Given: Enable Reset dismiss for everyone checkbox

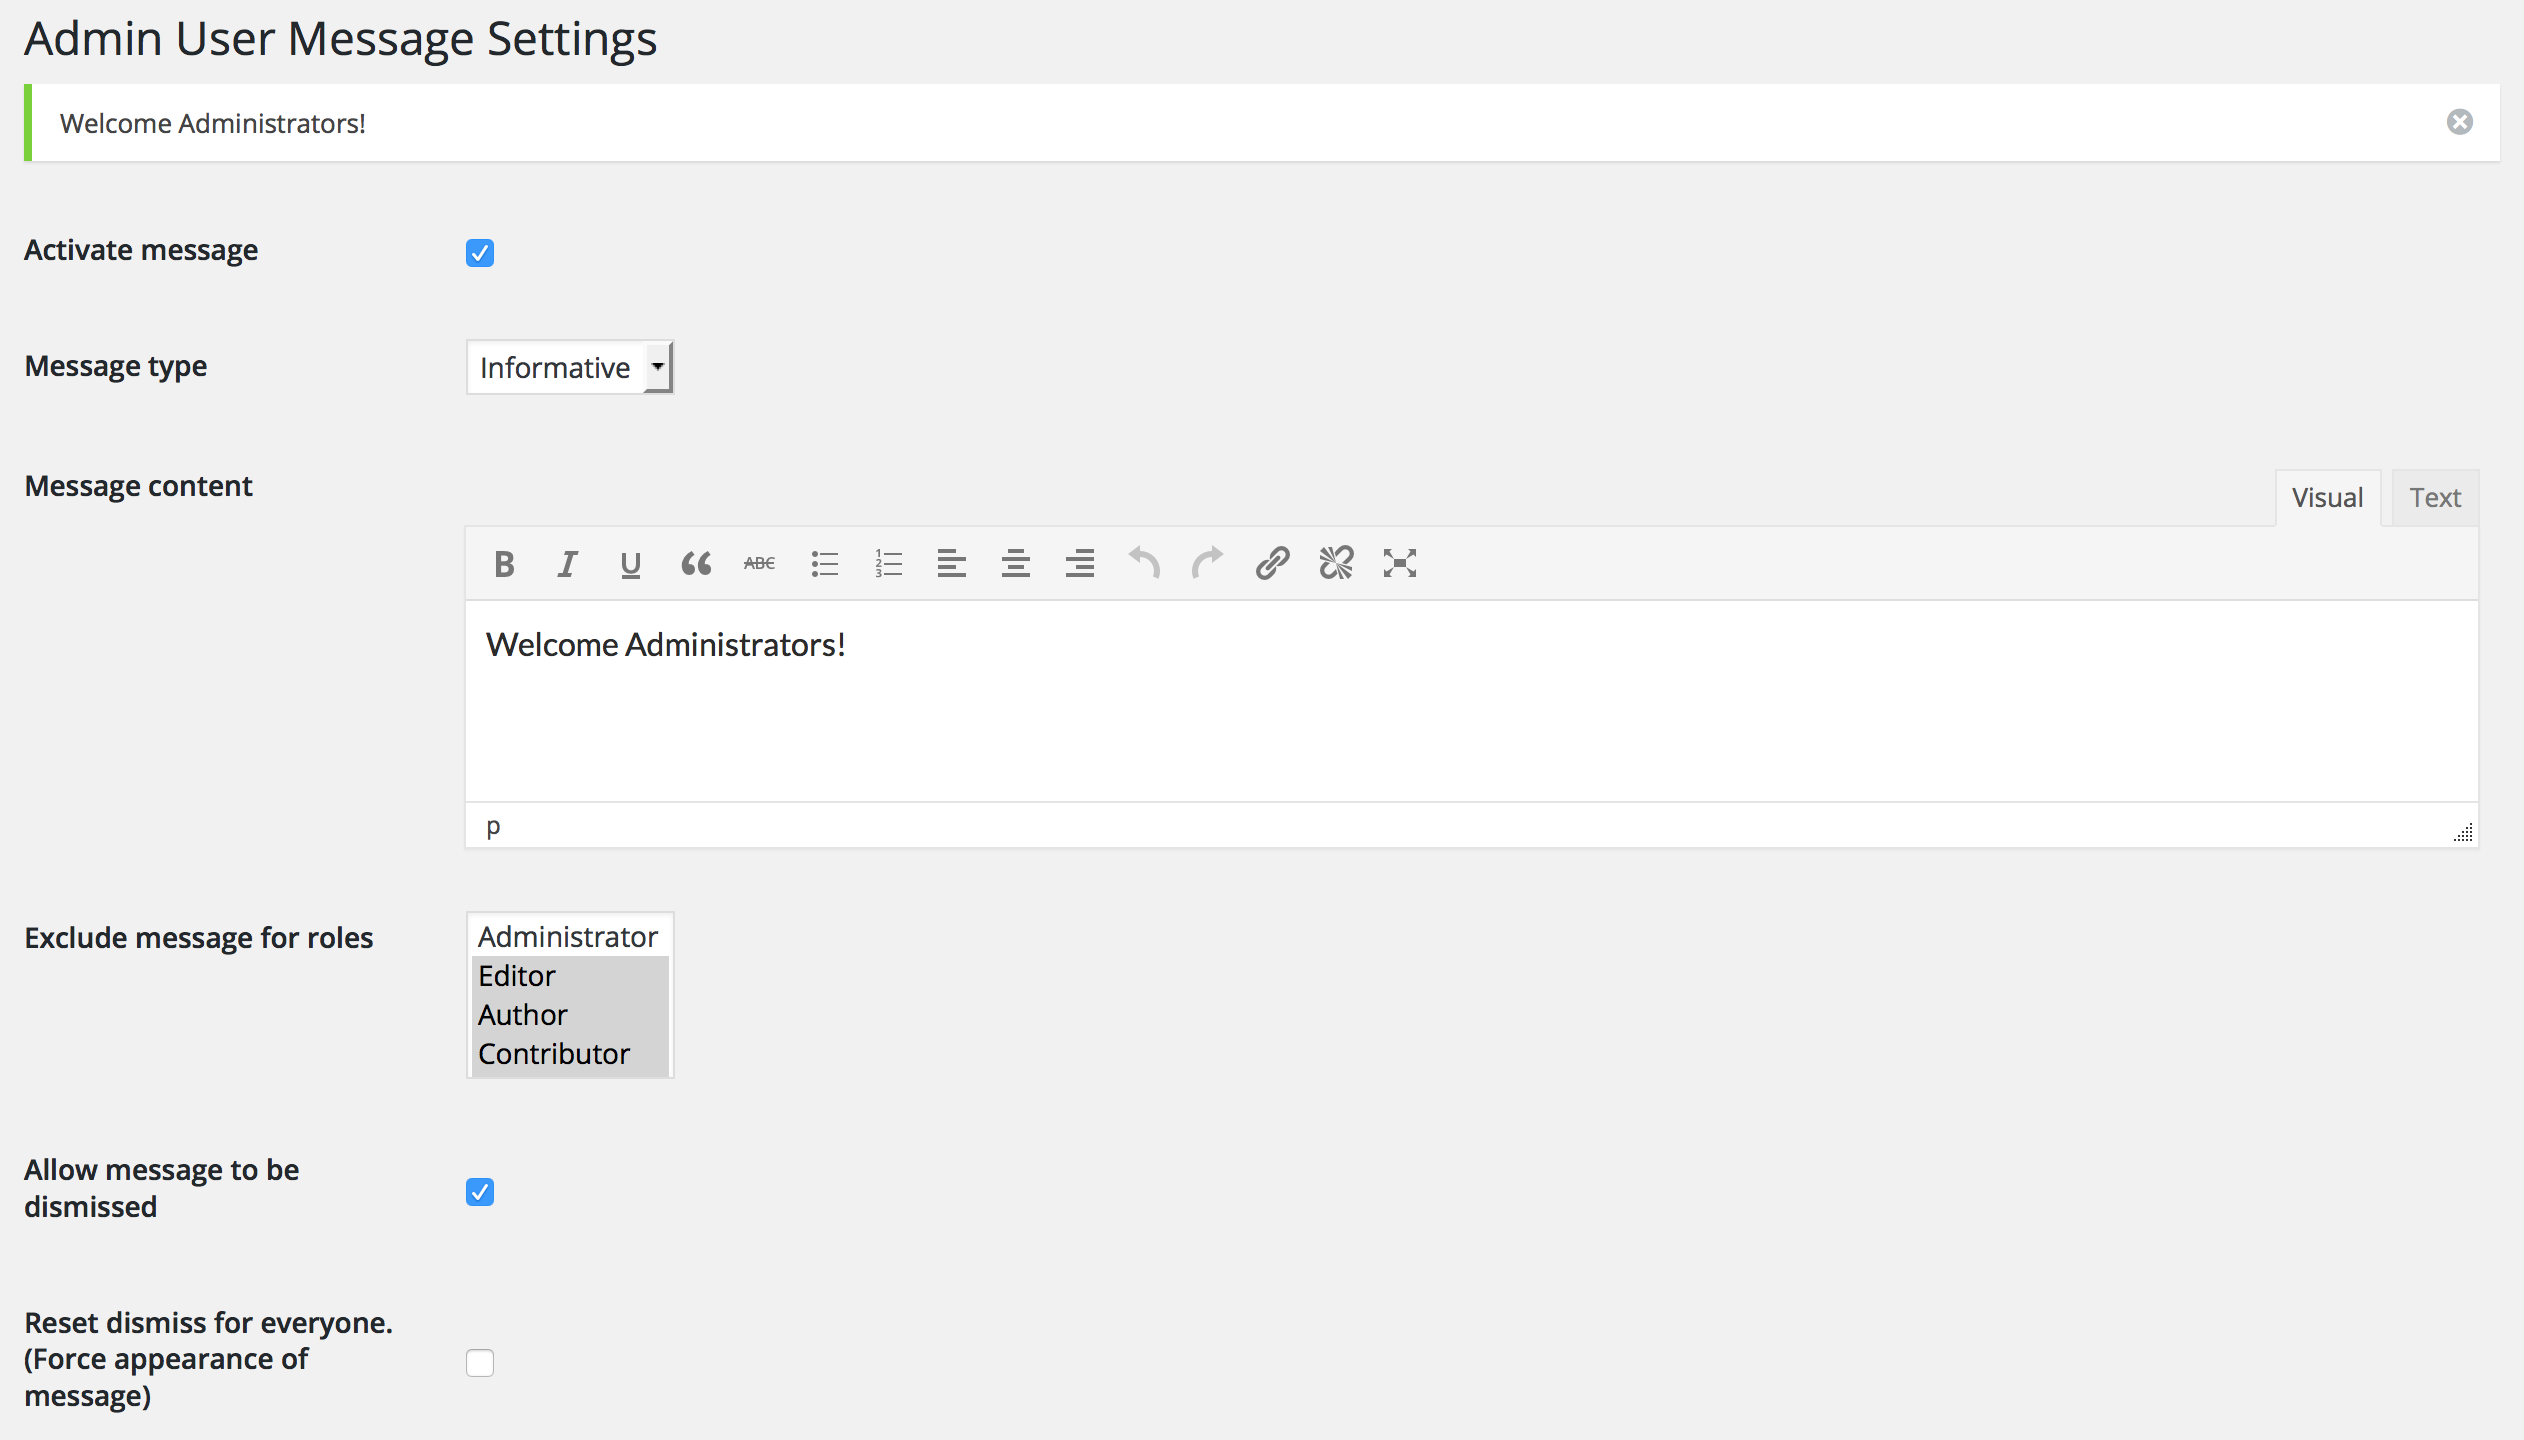Looking at the screenshot, I should [x=482, y=1362].
